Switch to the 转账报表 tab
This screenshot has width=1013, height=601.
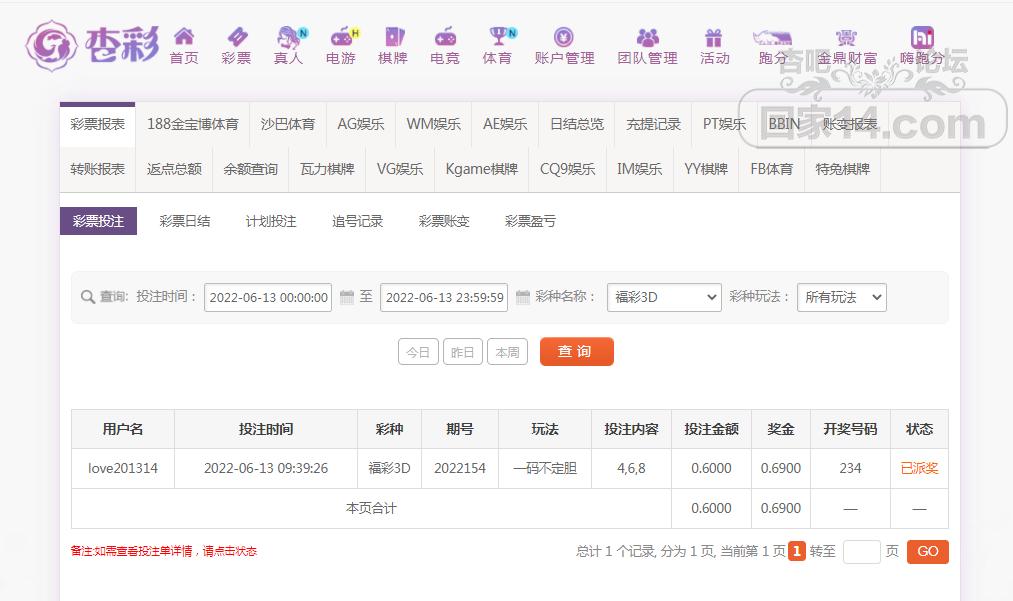coord(98,169)
